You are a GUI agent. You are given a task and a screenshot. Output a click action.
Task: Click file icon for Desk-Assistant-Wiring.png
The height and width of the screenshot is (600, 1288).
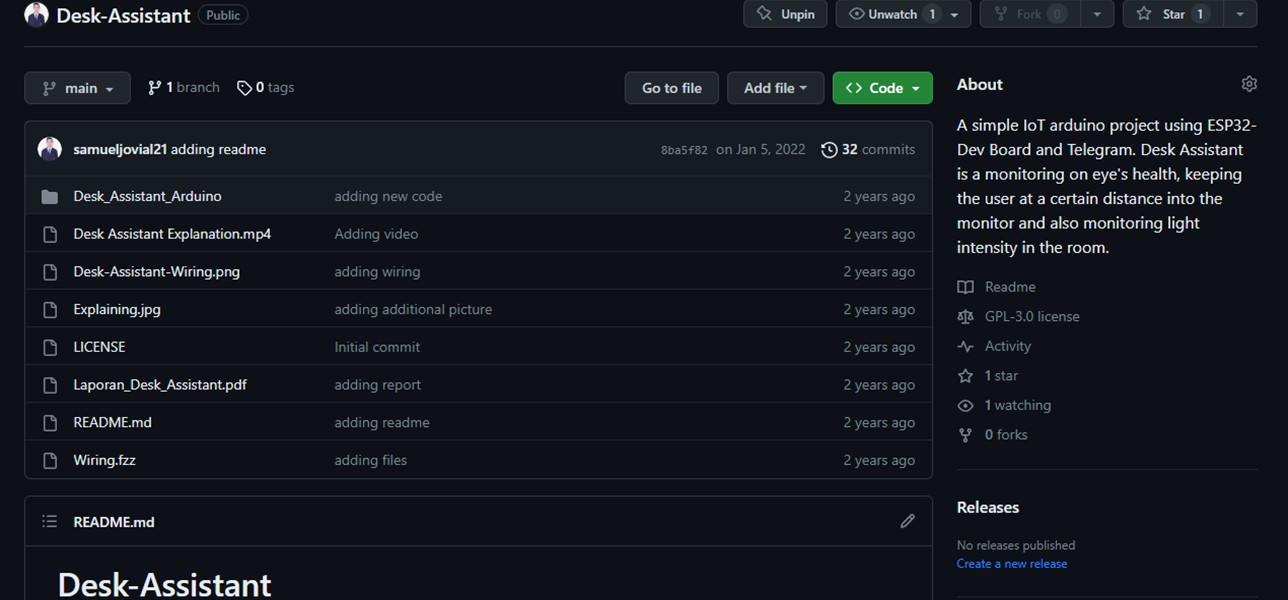(x=50, y=272)
